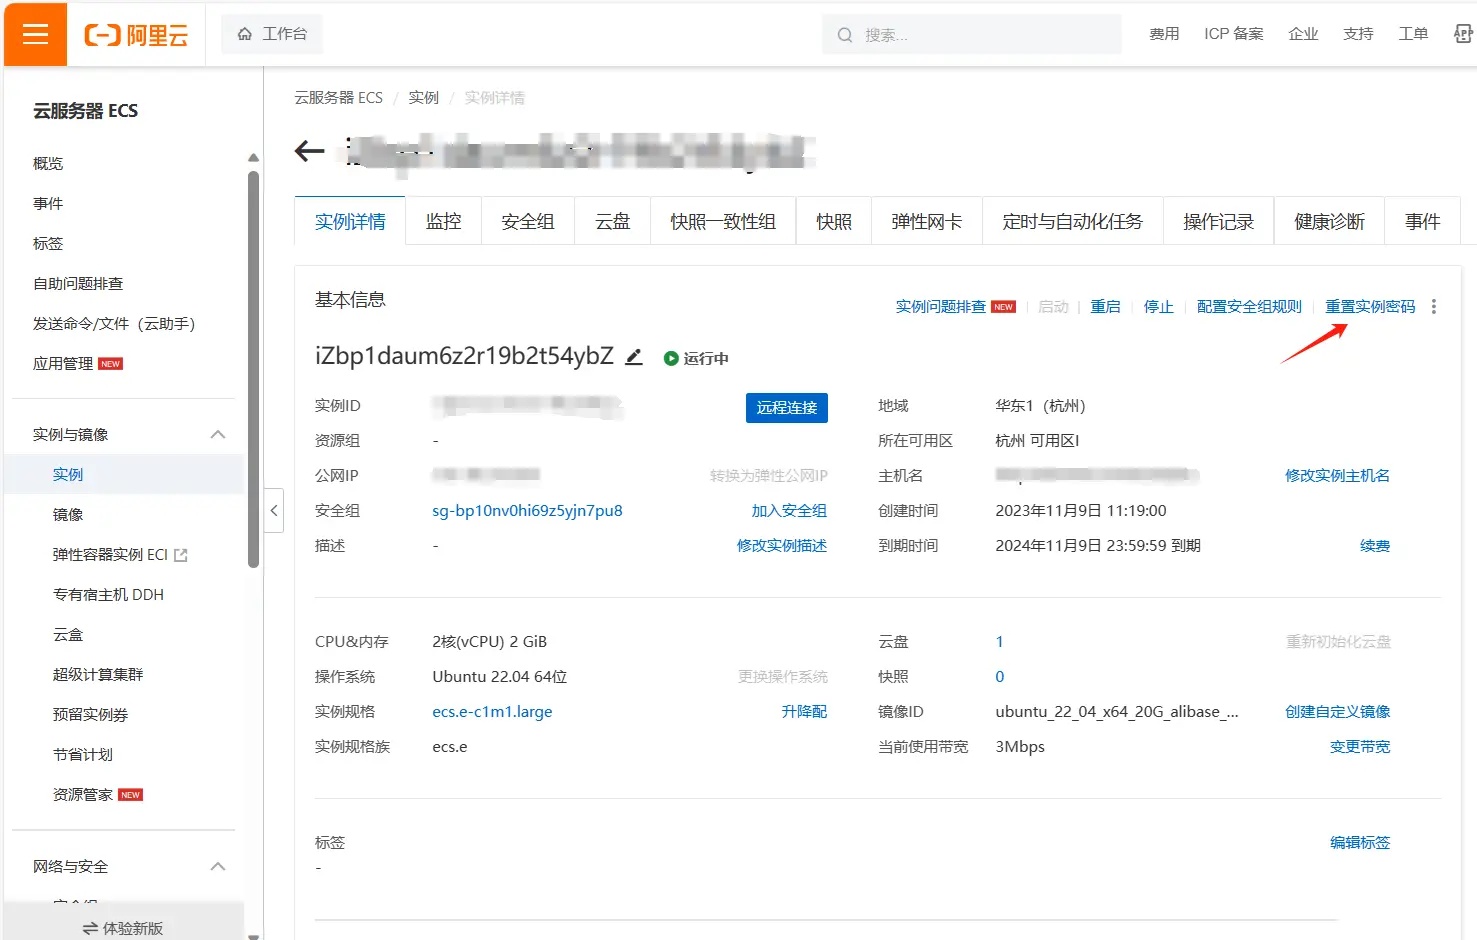The image size is (1477, 940).
Task: Collapse the 实例与镜像 section
Action: pyautogui.click(x=218, y=435)
